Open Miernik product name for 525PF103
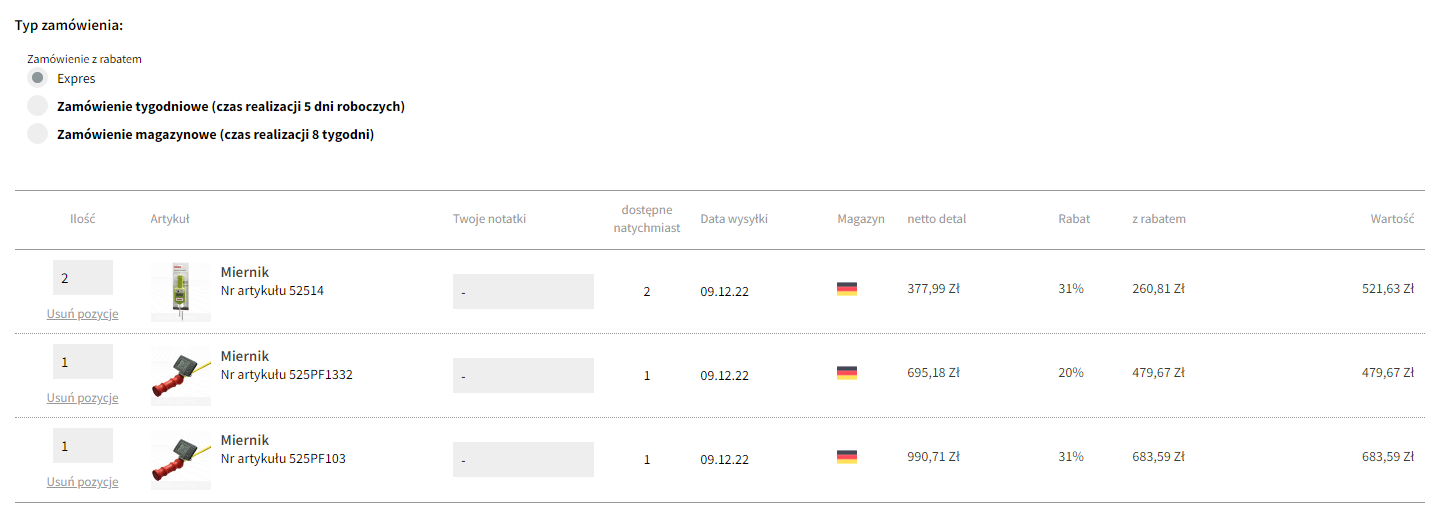 245,441
